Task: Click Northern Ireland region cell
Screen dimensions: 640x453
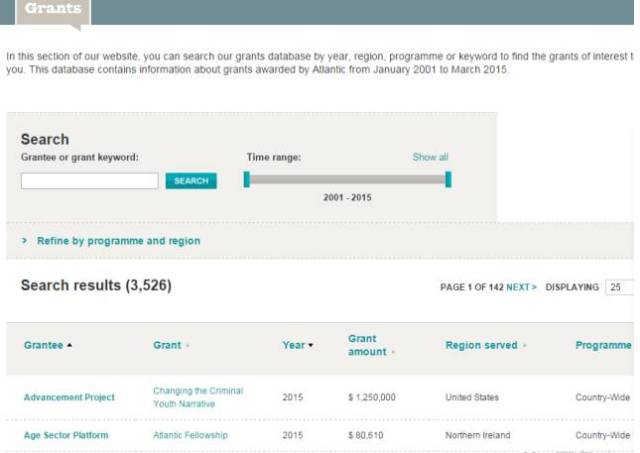Action: (x=478, y=435)
